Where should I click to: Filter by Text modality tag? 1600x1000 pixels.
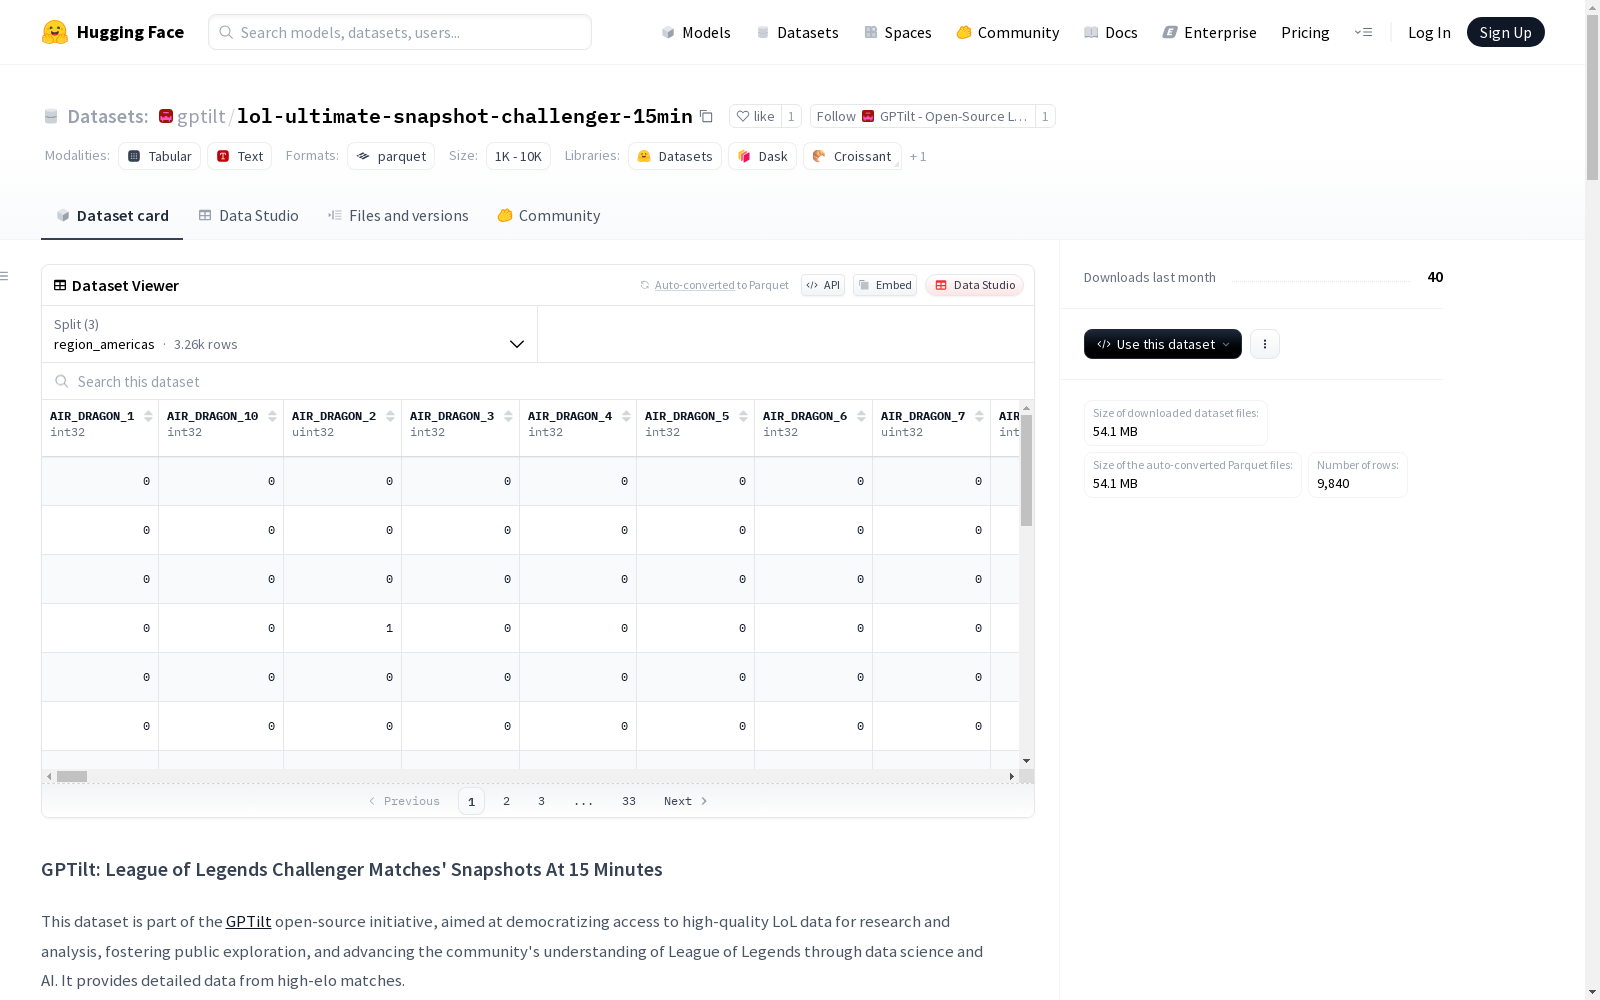(x=240, y=156)
